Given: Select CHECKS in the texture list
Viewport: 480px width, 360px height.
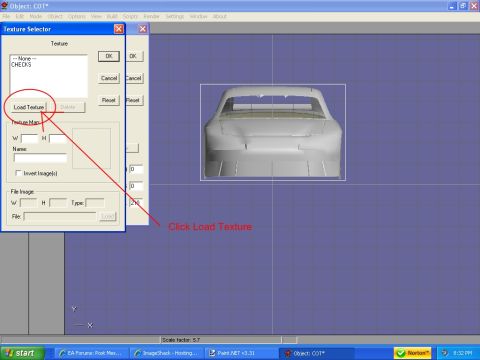Looking at the screenshot, I should point(21,65).
